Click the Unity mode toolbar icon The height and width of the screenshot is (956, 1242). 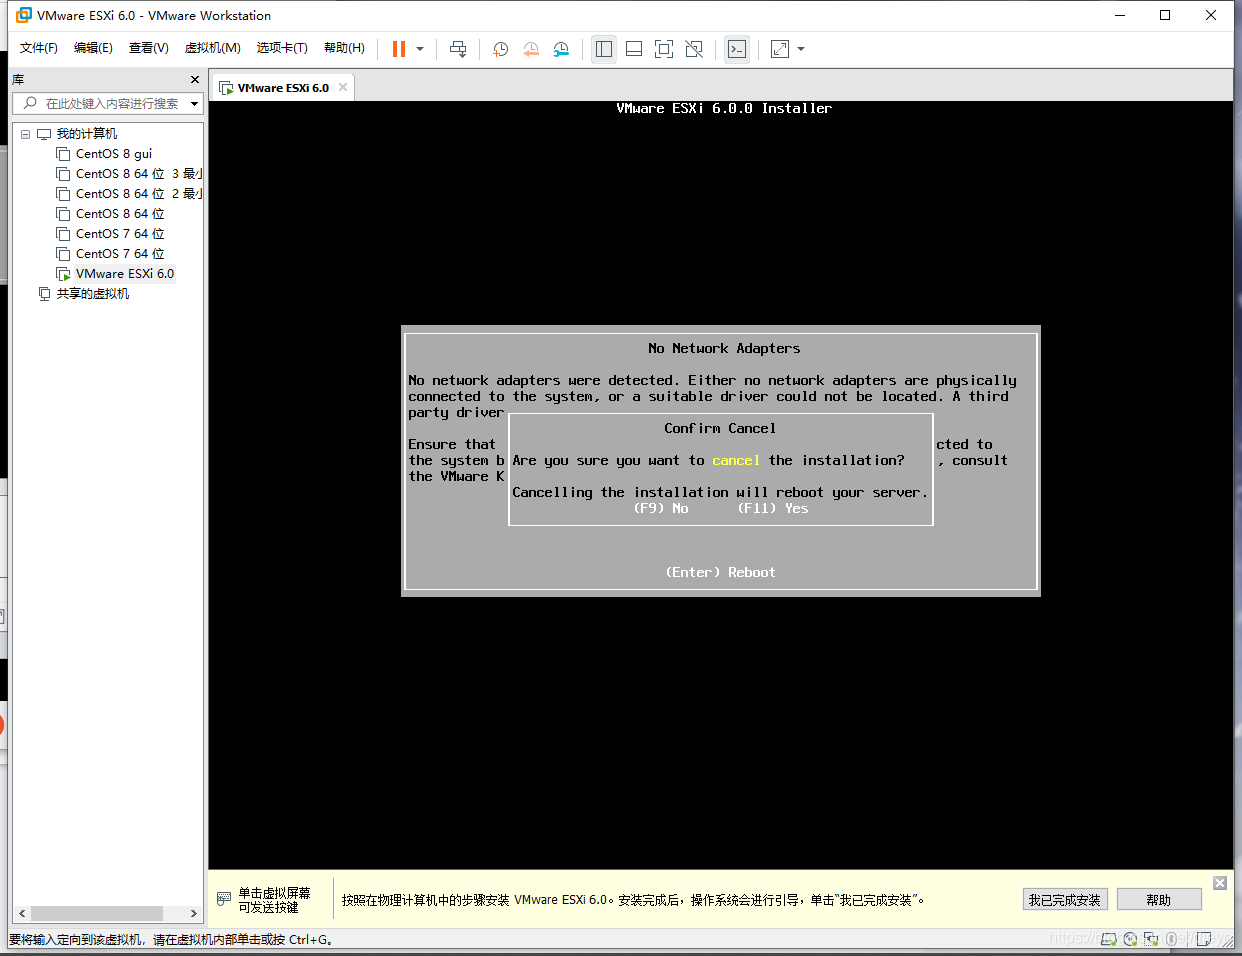(694, 49)
